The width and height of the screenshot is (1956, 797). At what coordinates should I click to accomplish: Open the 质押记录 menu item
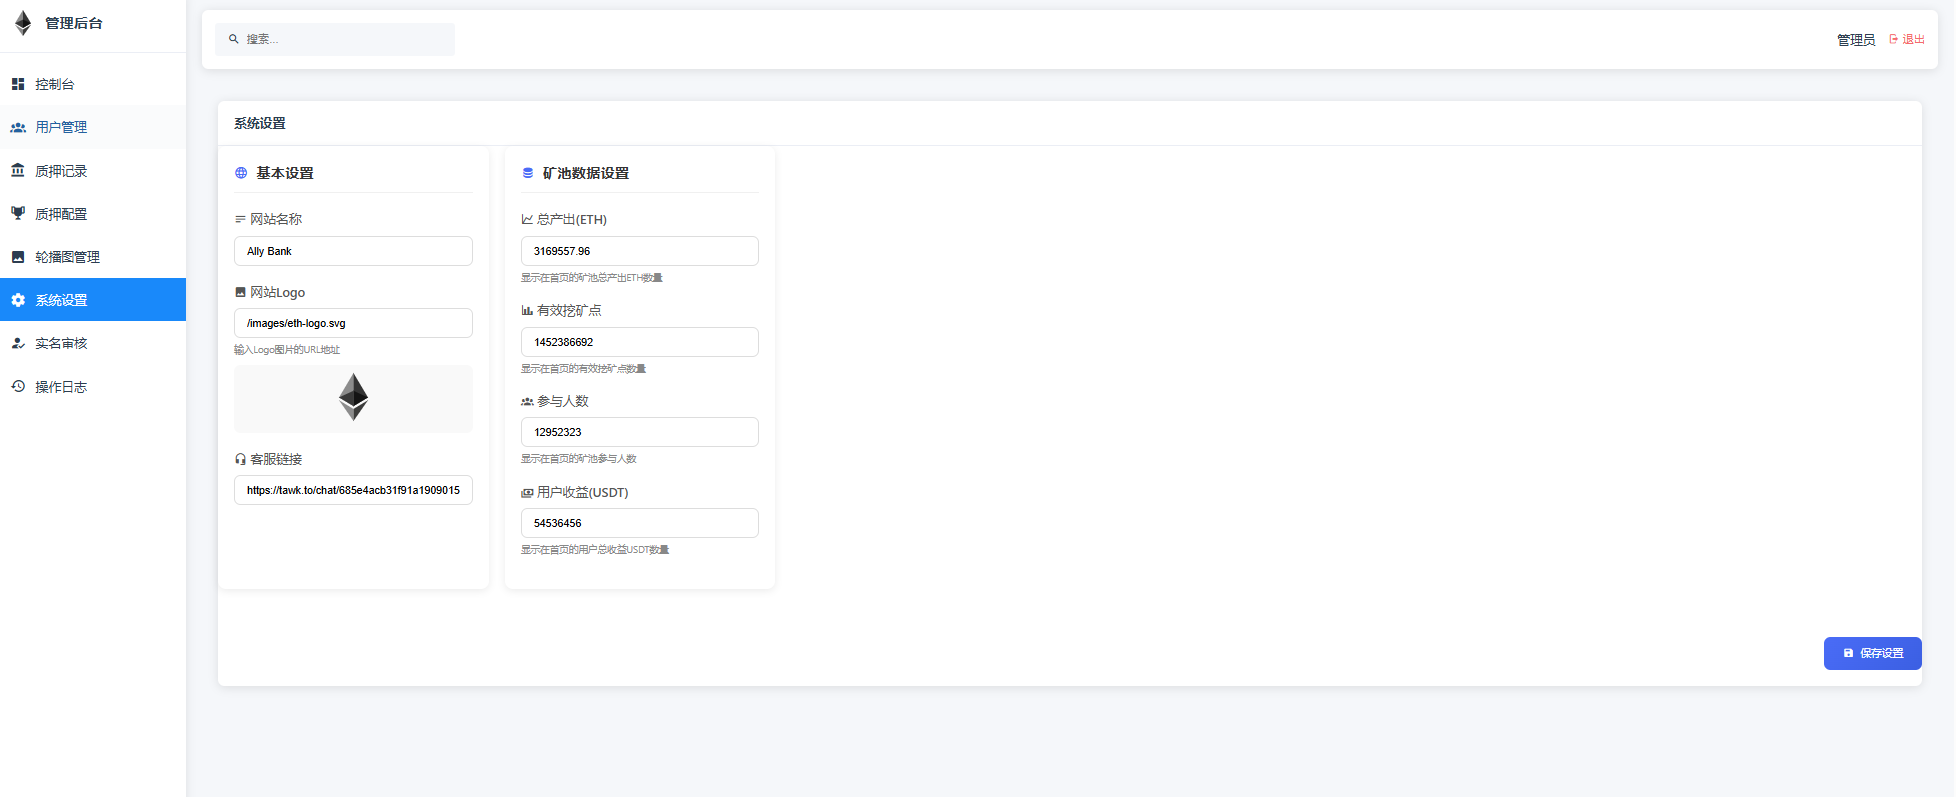pyautogui.click(x=61, y=171)
